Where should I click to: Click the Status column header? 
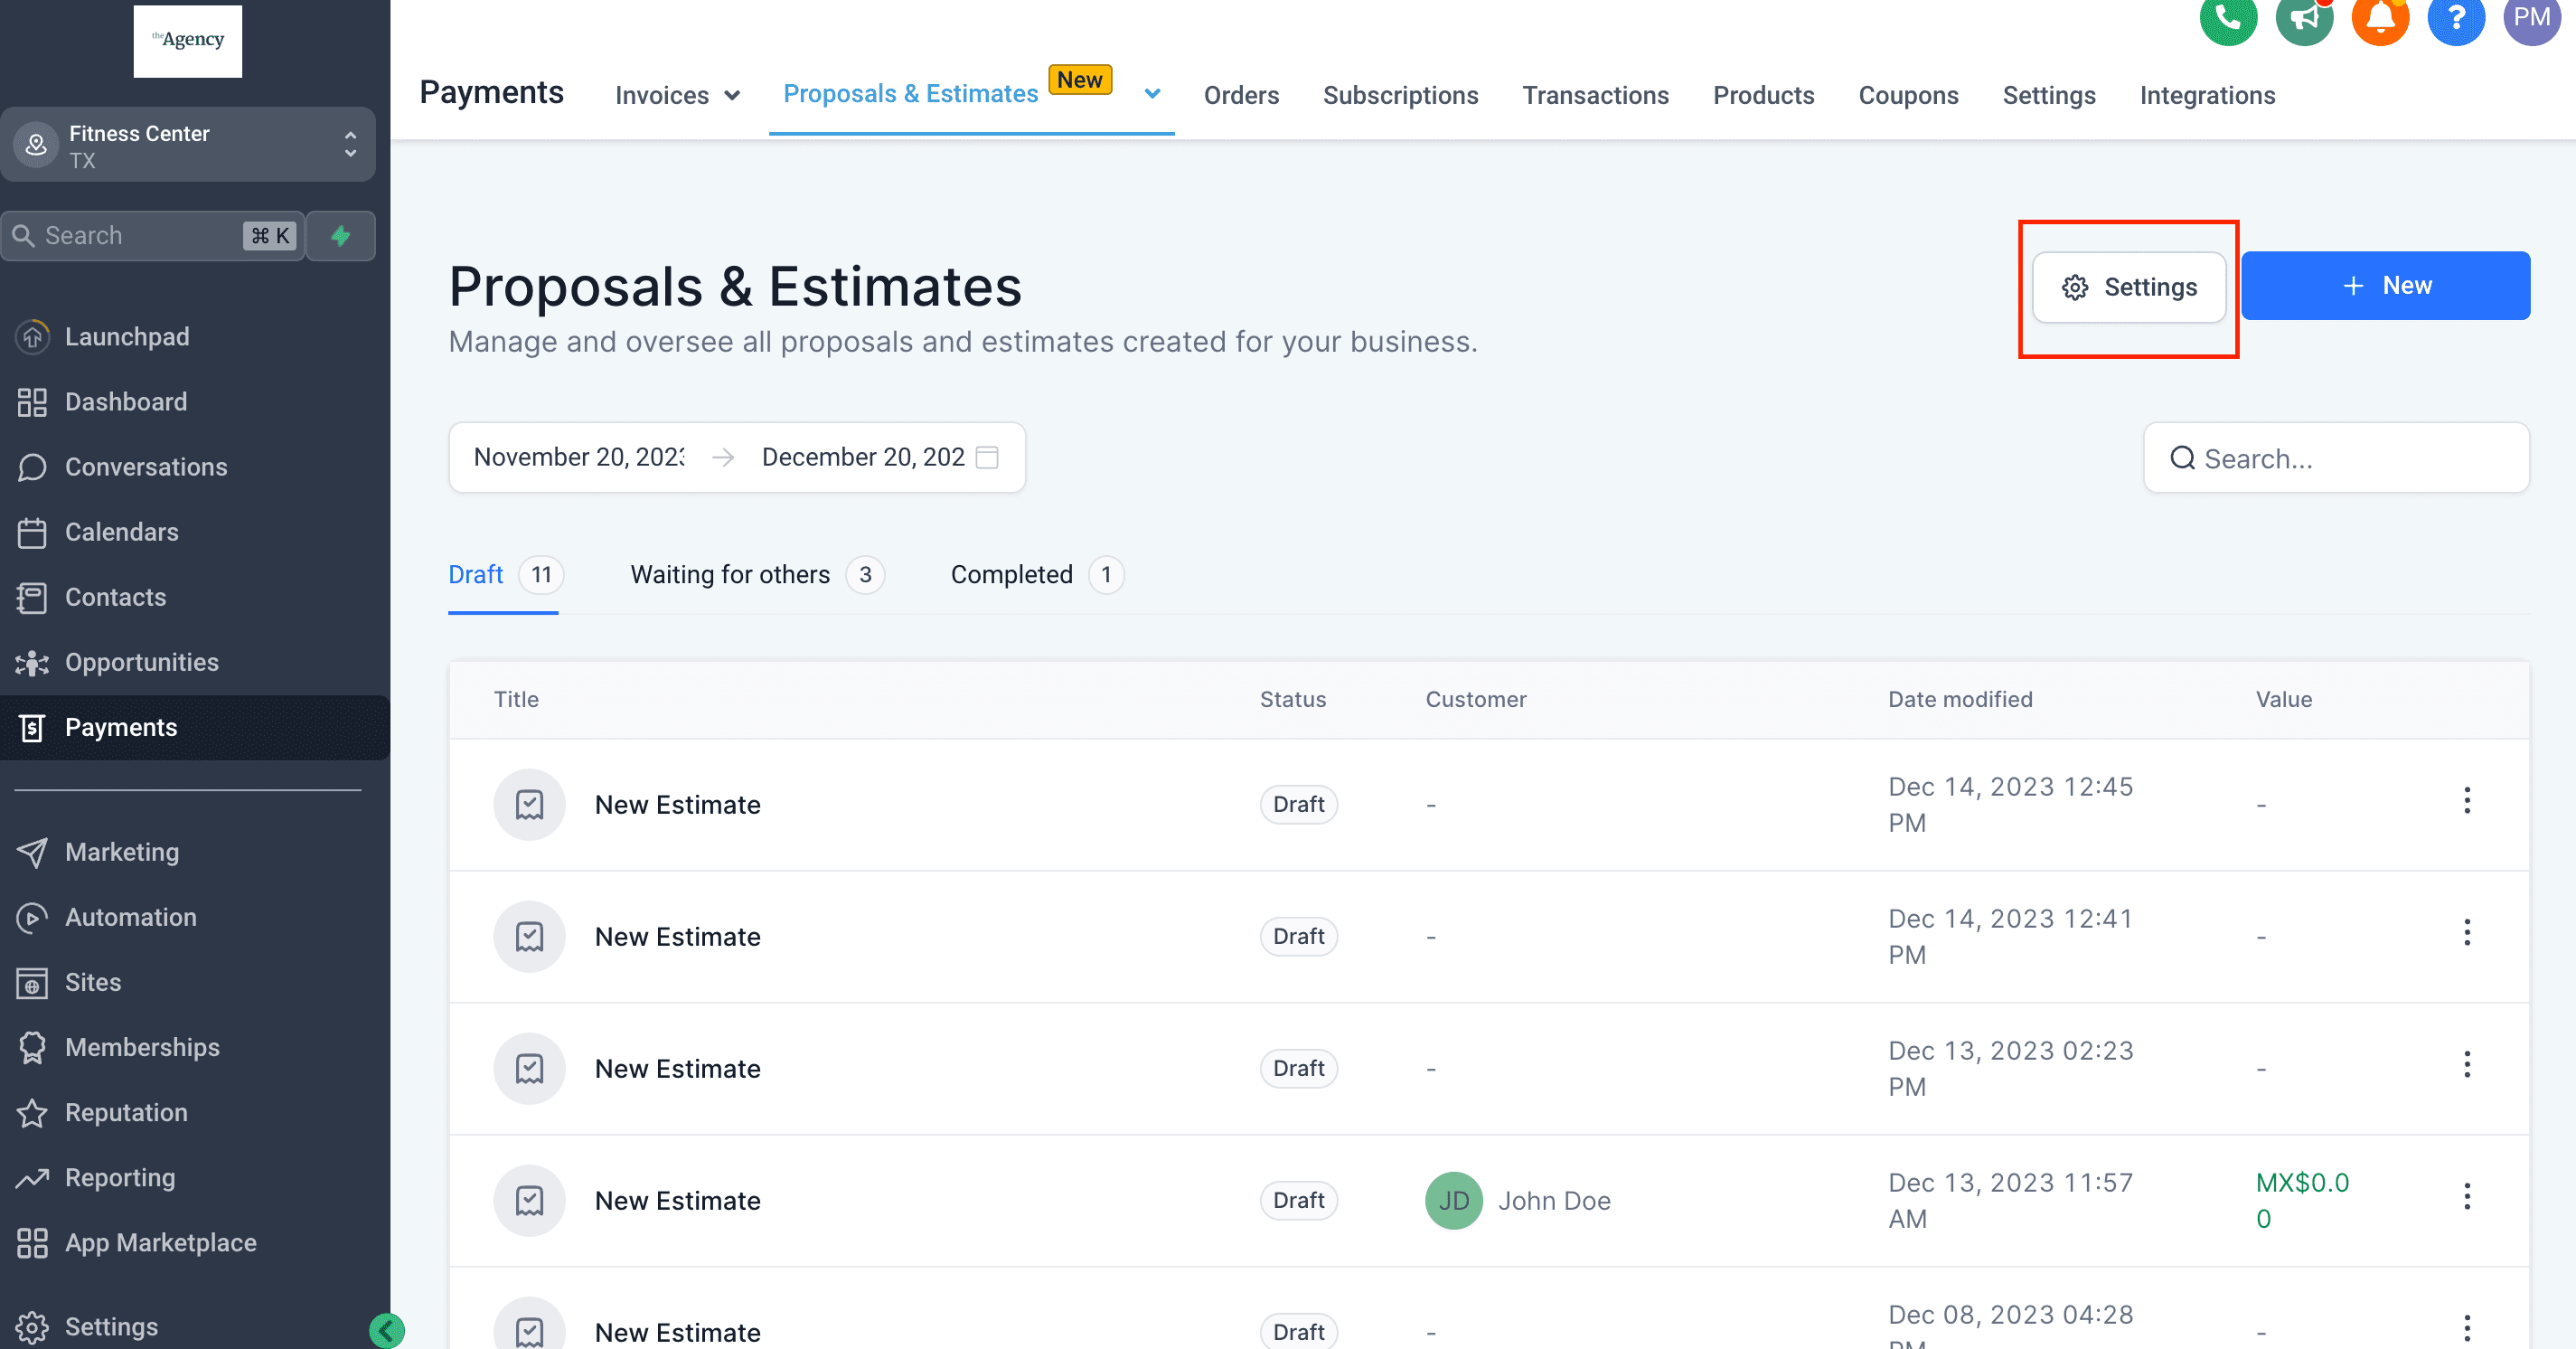tap(1292, 700)
